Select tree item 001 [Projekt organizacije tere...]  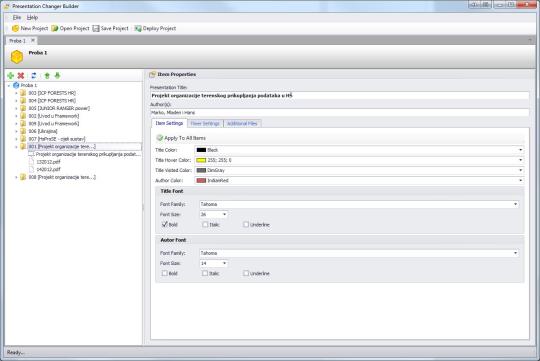point(62,146)
